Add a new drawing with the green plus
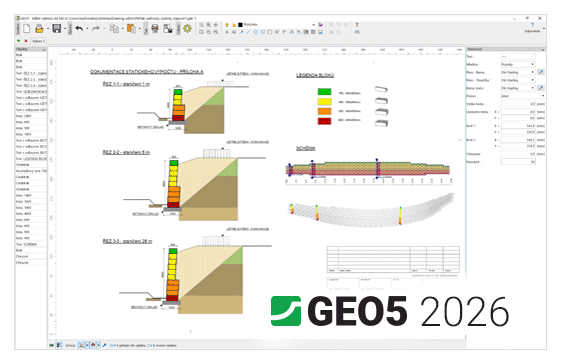561x362 pixels. point(19,41)
